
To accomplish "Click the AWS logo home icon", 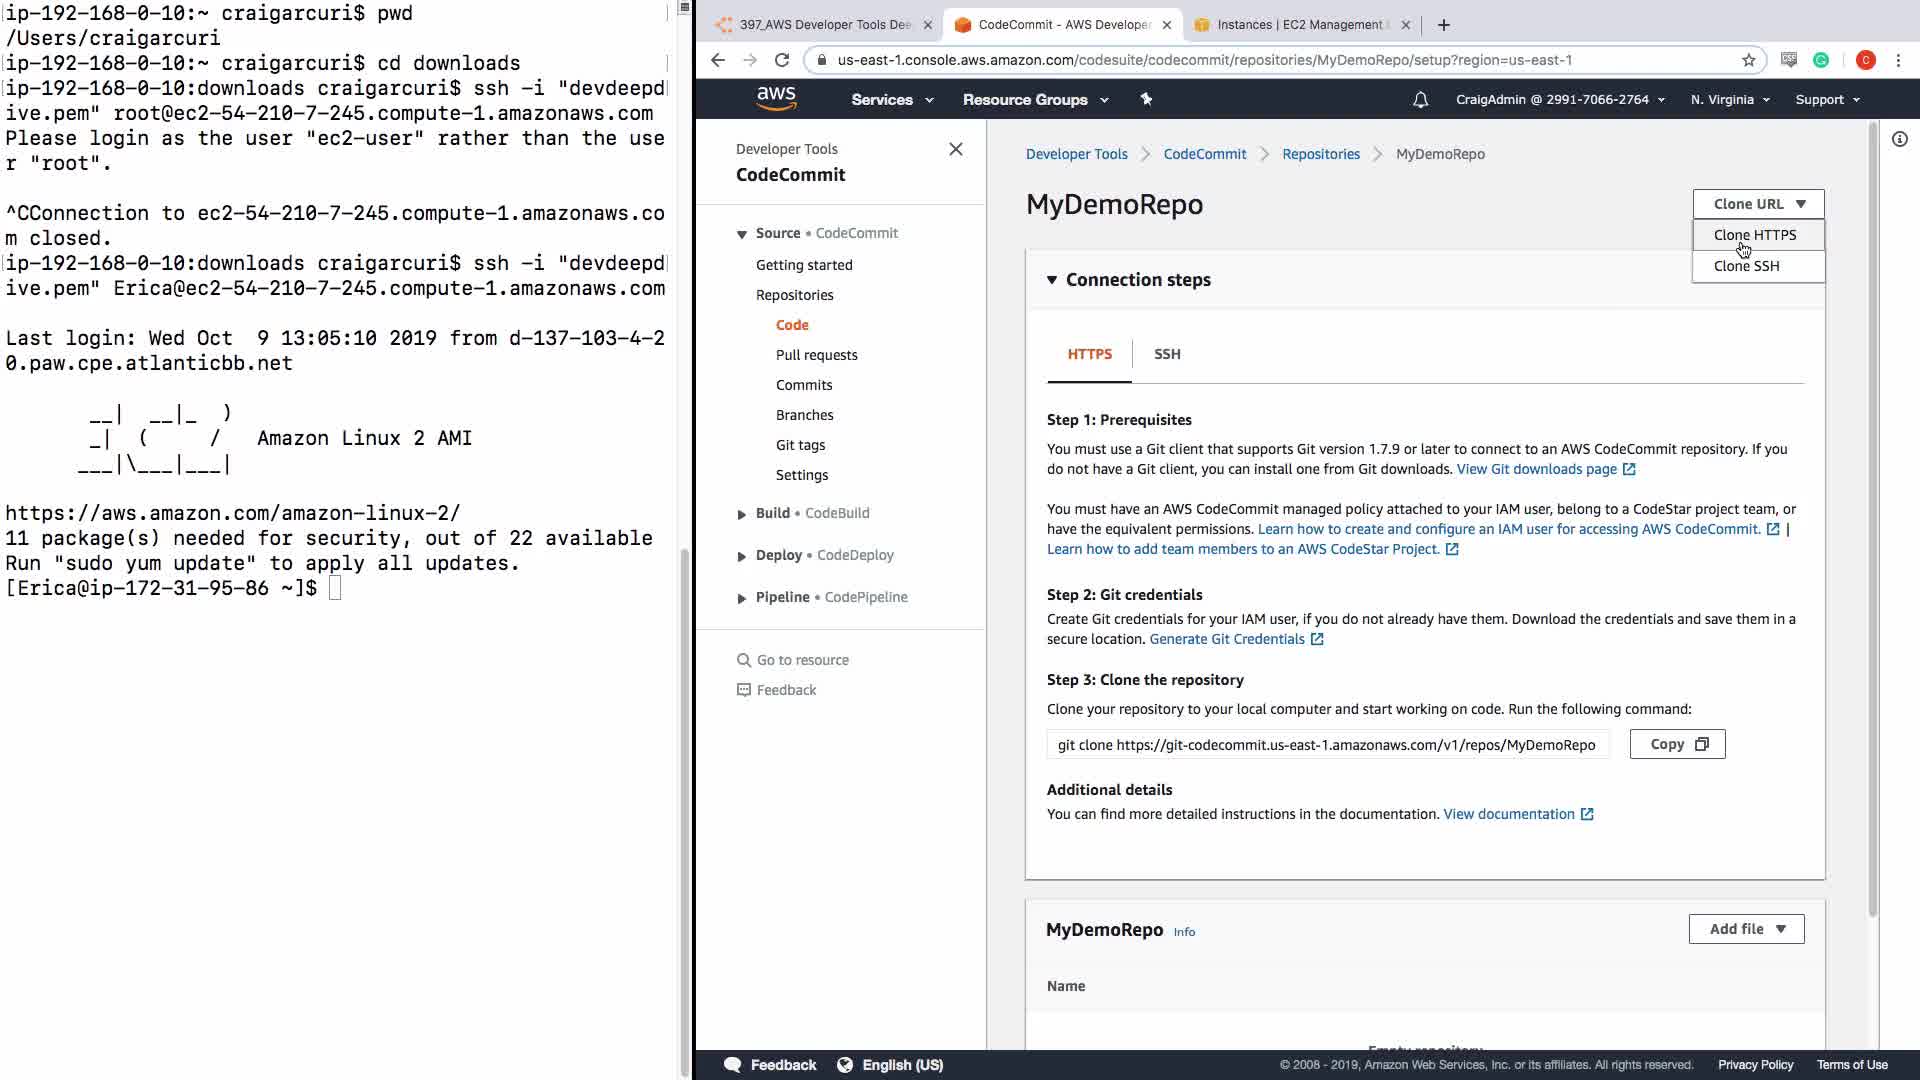I will pyautogui.click(x=776, y=98).
